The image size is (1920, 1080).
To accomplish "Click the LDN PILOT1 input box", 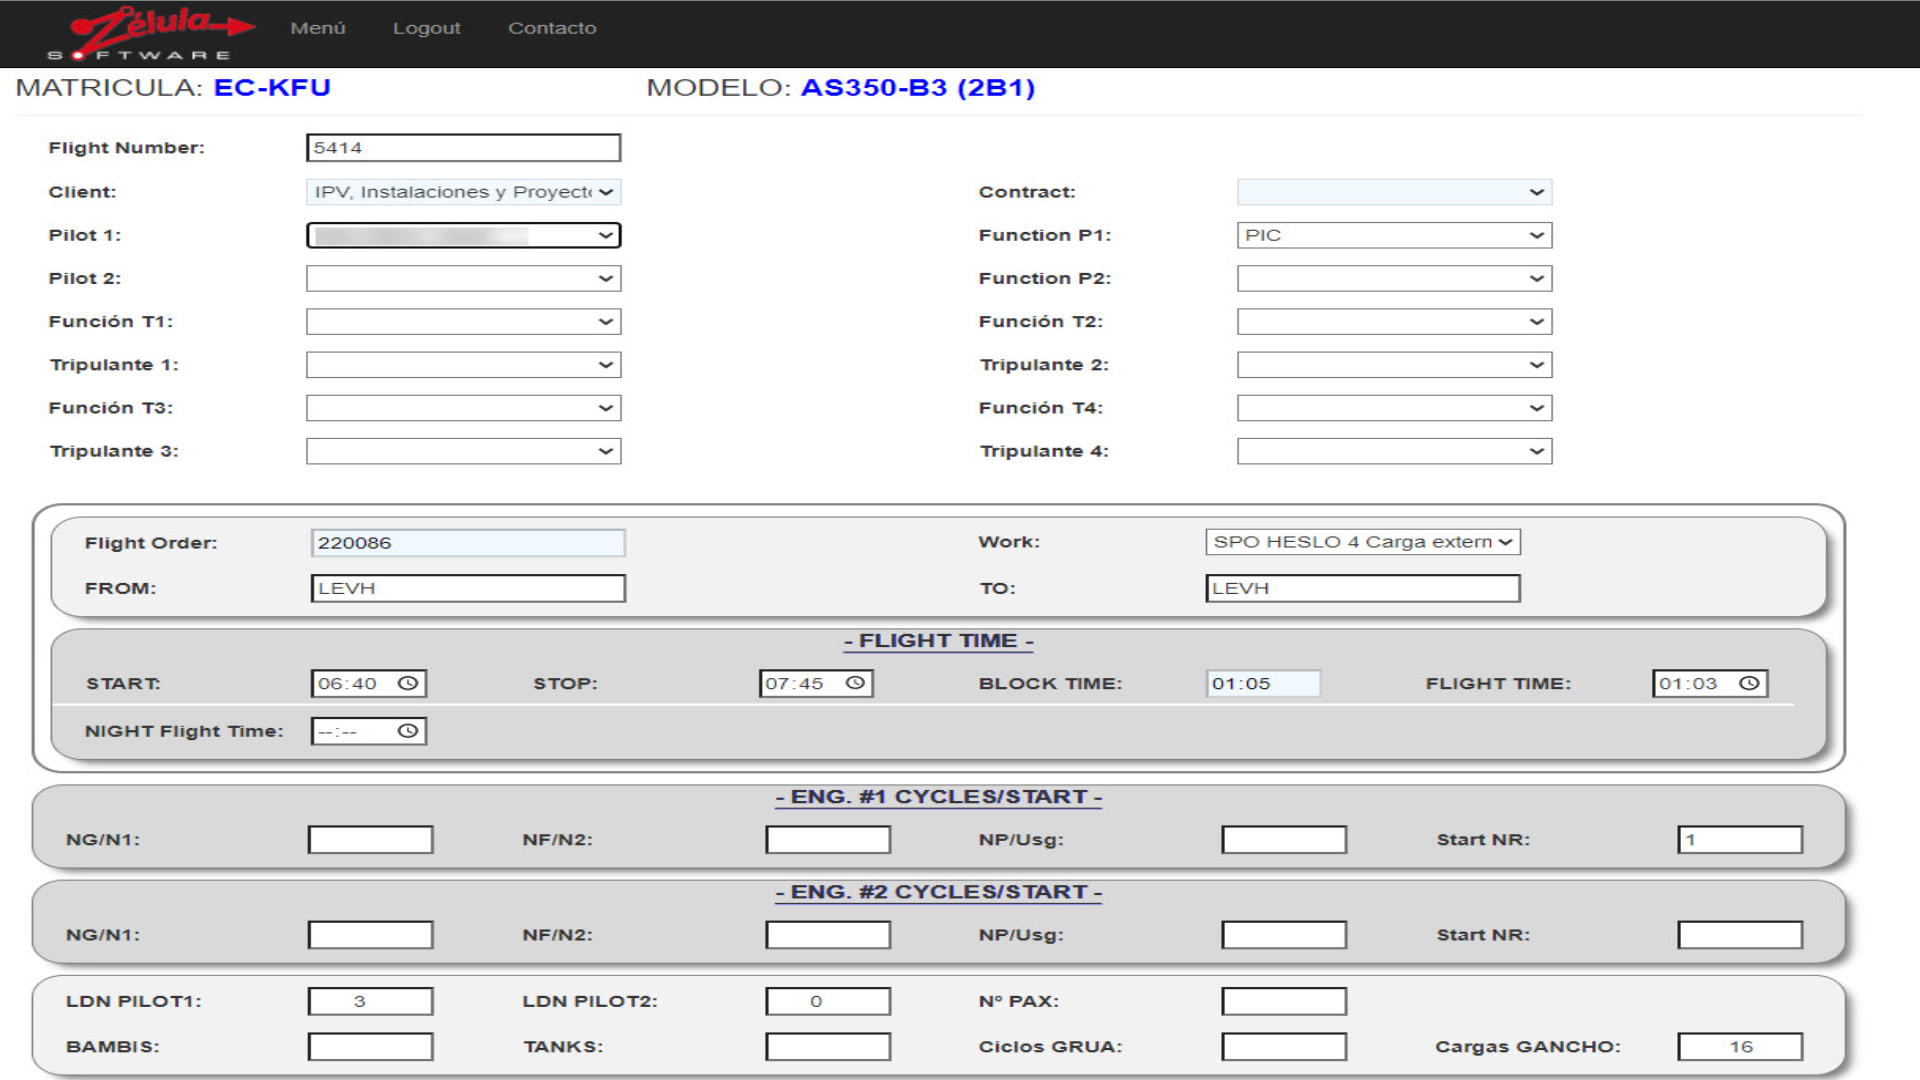I will tap(370, 1001).
